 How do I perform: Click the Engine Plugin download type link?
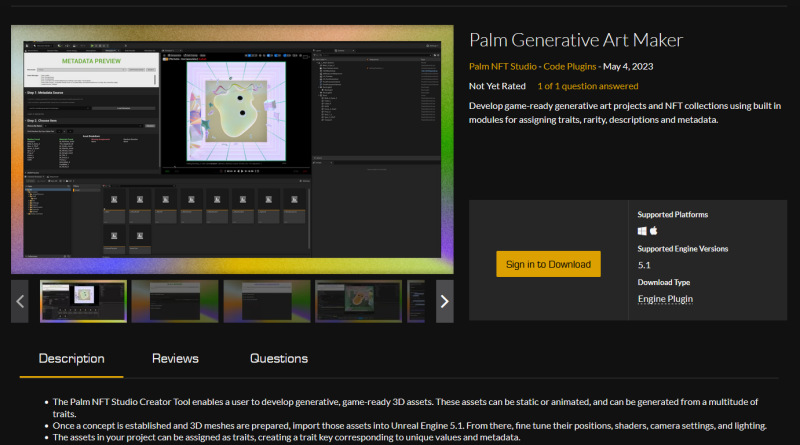[x=665, y=299]
